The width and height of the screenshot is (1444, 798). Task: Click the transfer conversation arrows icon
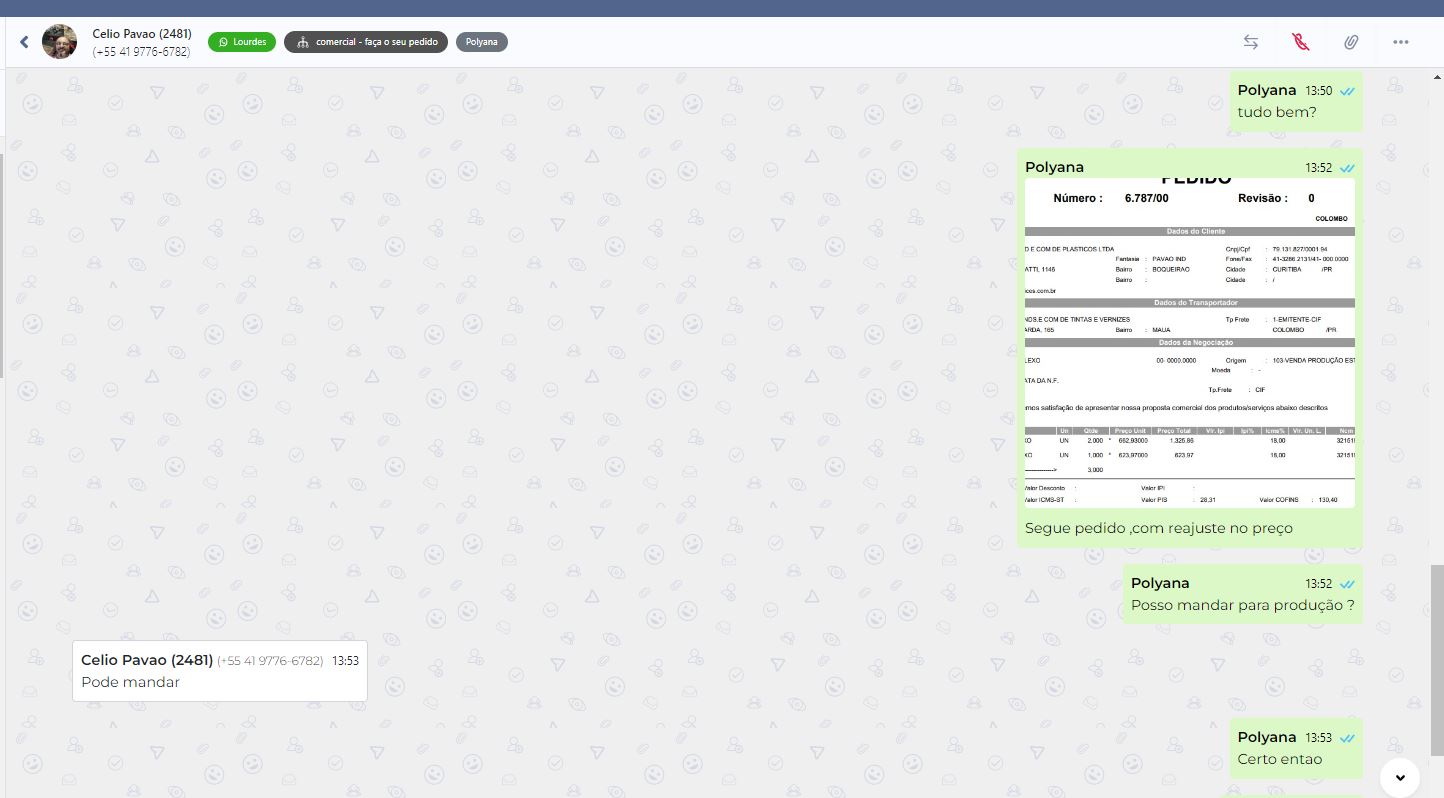point(1250,42)
